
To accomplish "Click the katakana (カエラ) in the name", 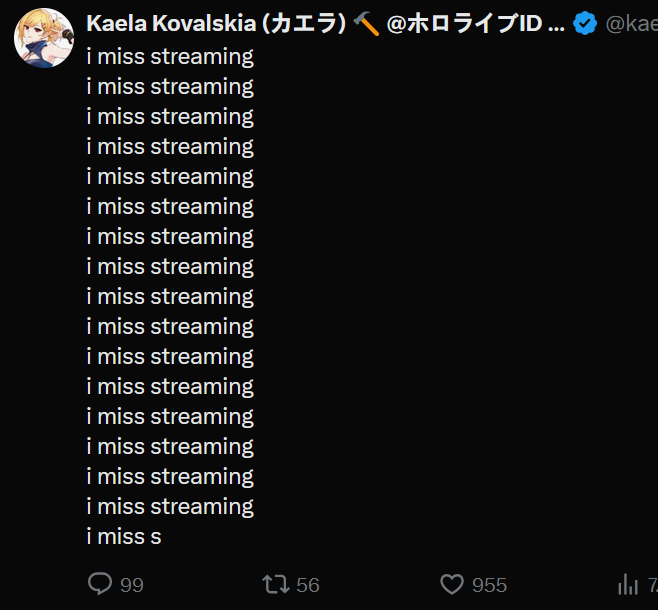I will [304, 23].
